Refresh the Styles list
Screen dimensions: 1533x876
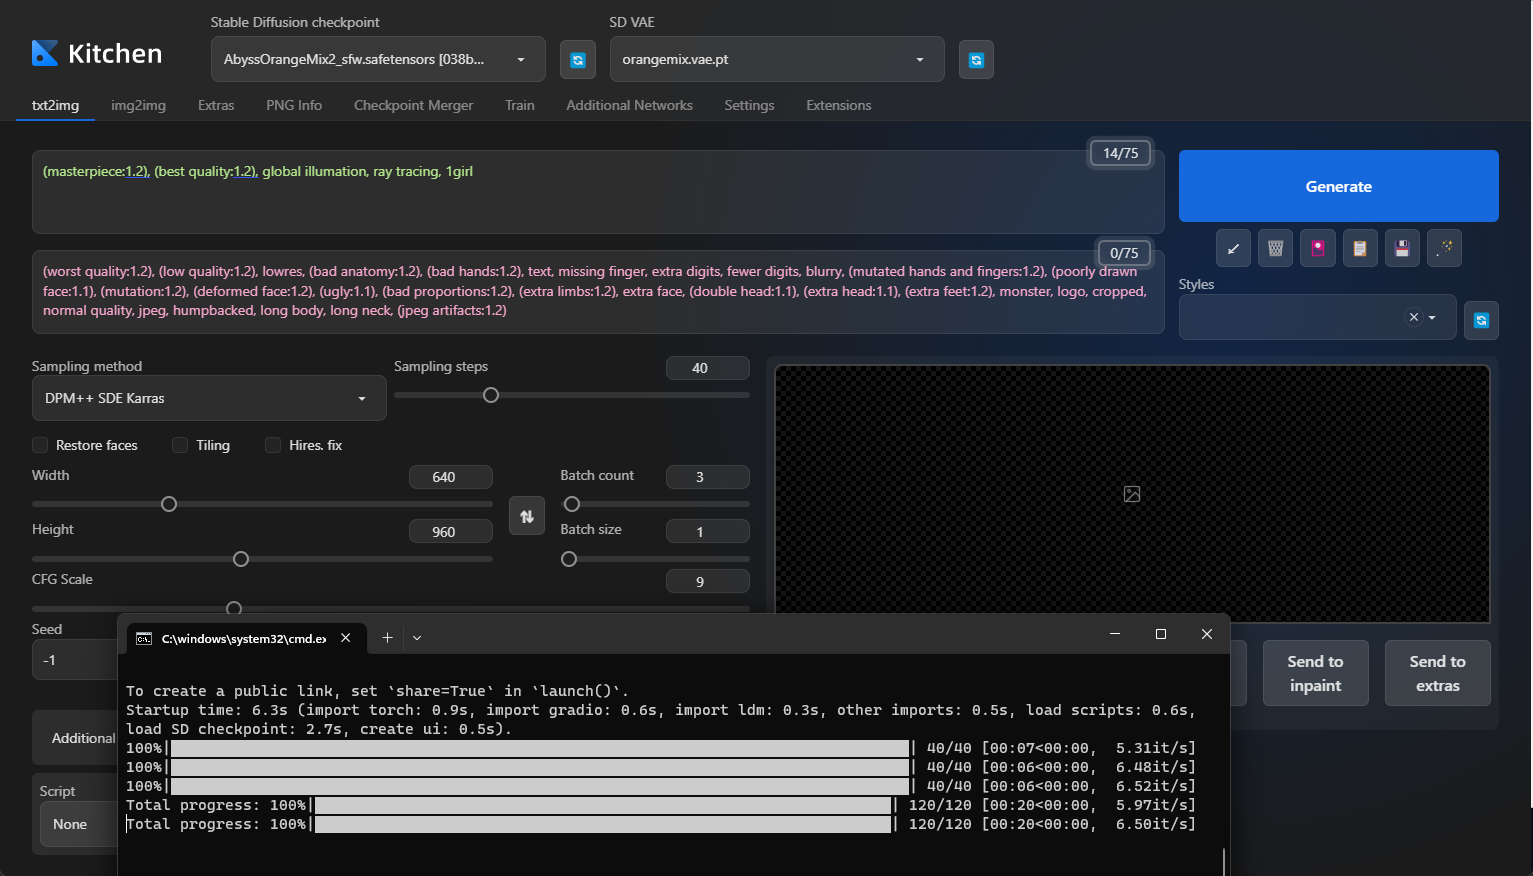point(1481,320)
